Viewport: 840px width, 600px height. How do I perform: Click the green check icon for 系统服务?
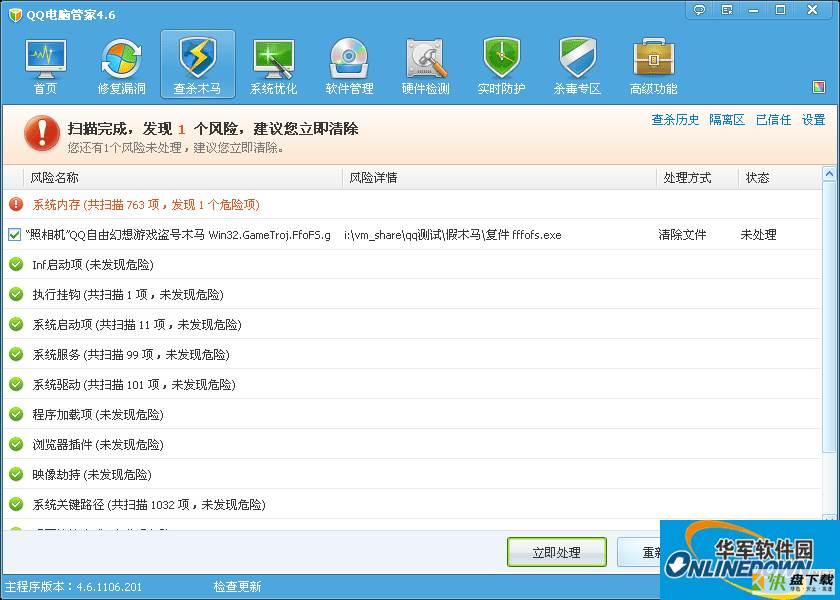(16, 354)
